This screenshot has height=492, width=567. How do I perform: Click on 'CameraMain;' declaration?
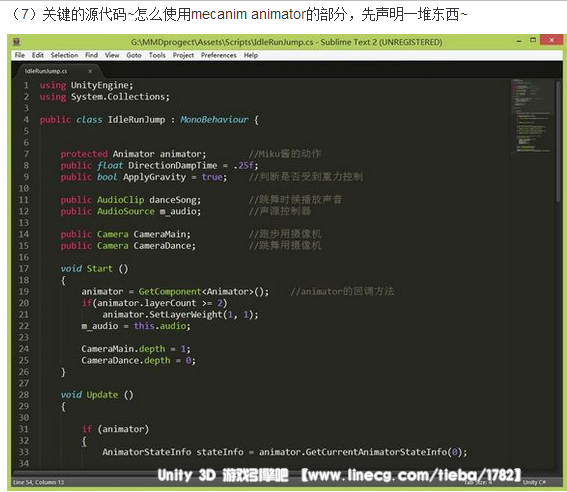pos(162,234)
